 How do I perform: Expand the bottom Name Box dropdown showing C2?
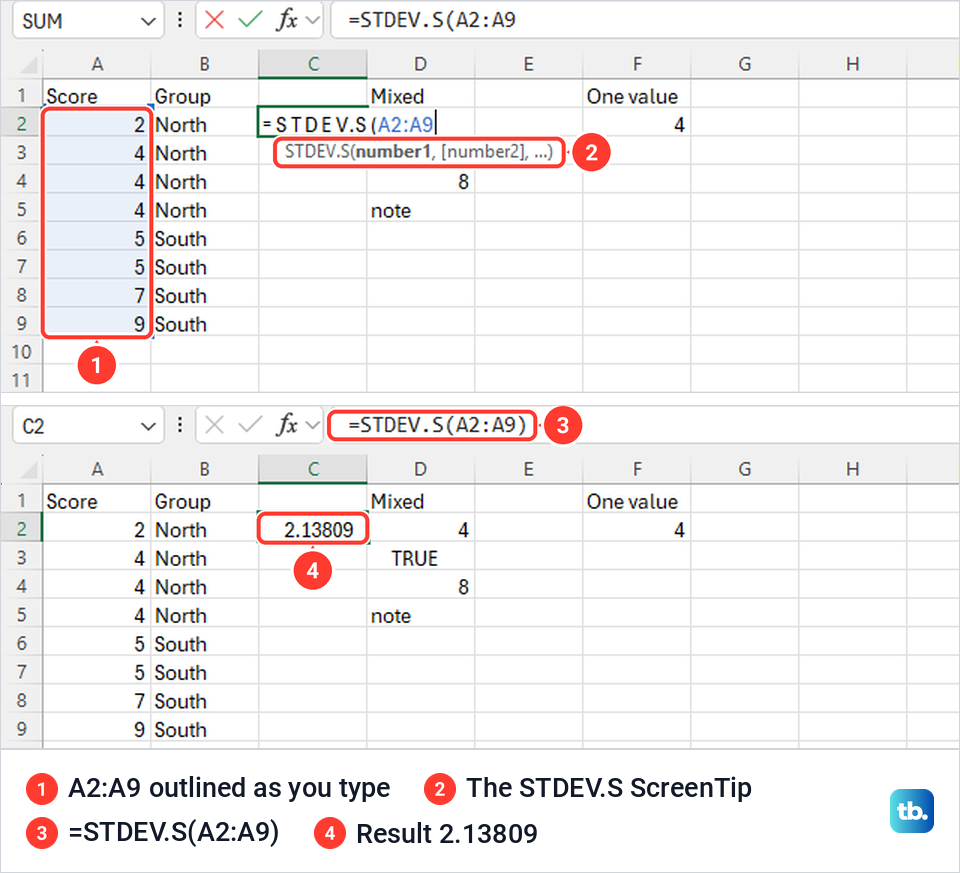(148, 426)
